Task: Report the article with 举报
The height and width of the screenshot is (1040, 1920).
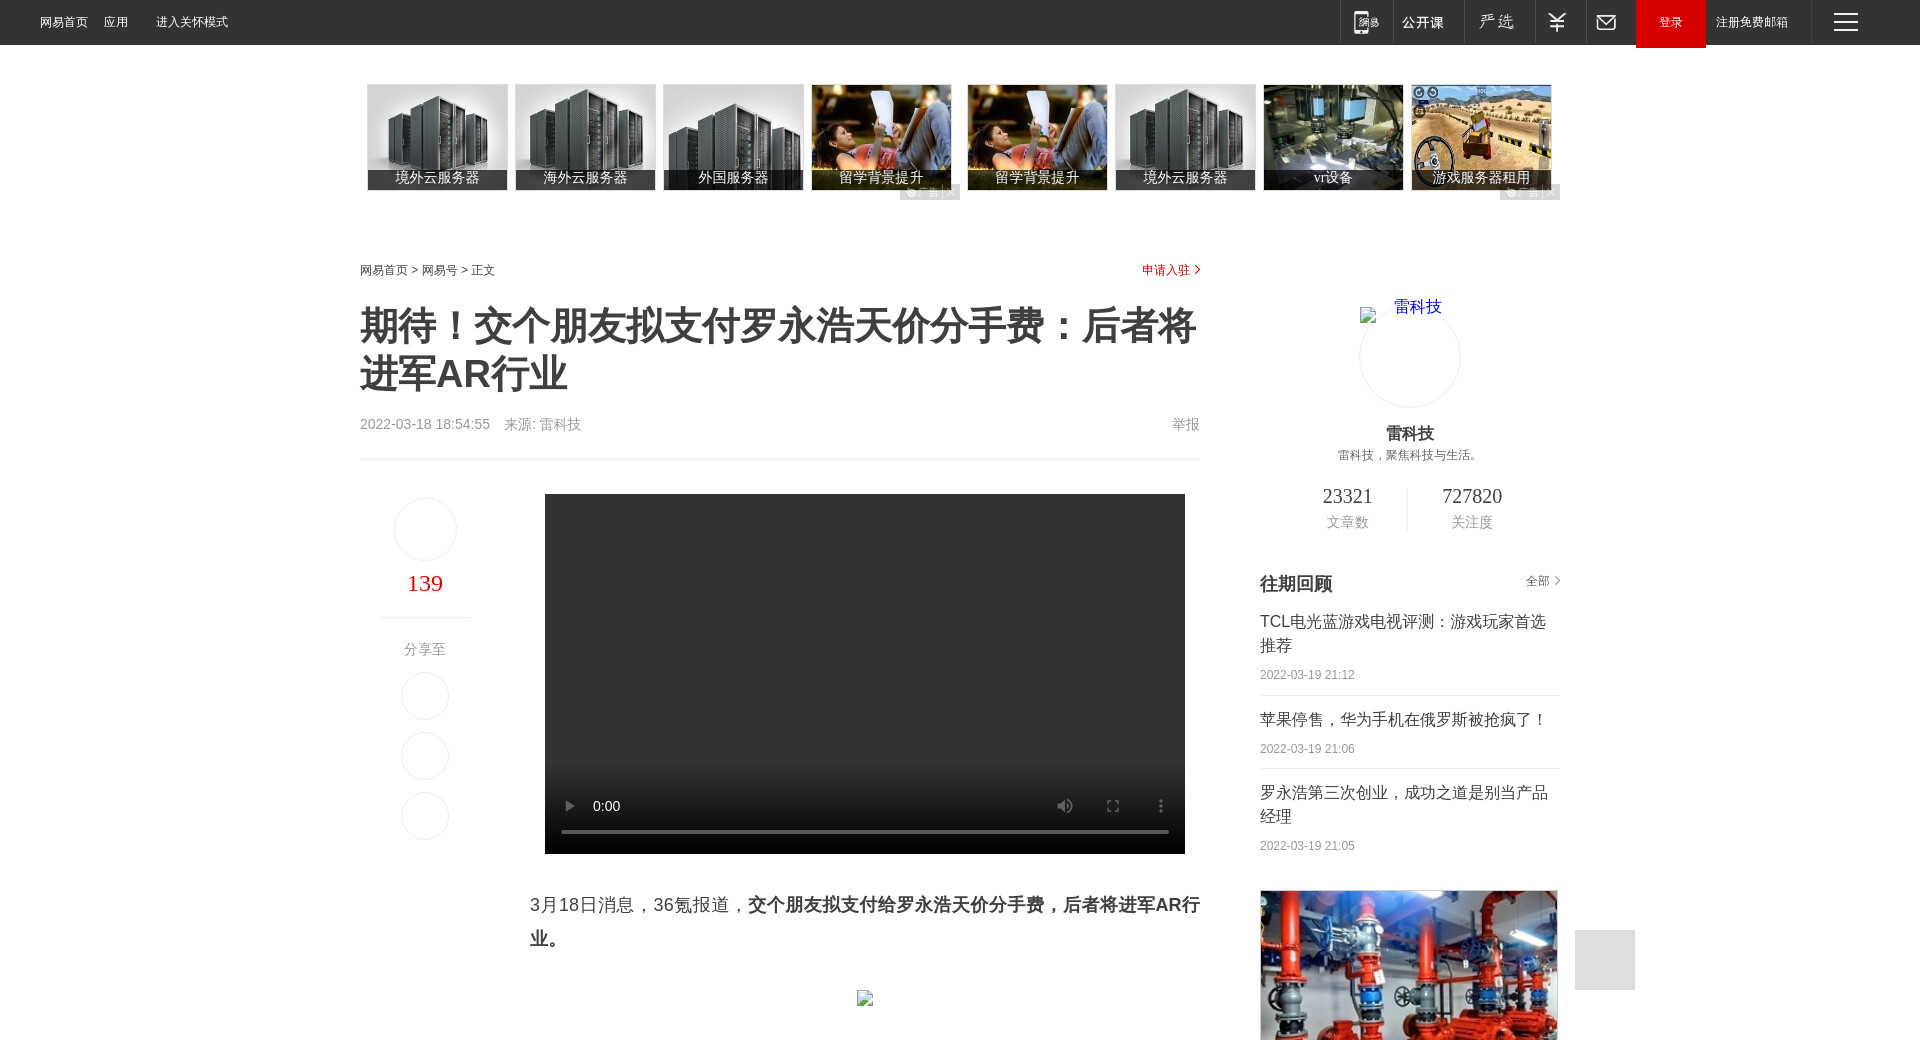Action: pyautogui.click(x=1185, y=424)
